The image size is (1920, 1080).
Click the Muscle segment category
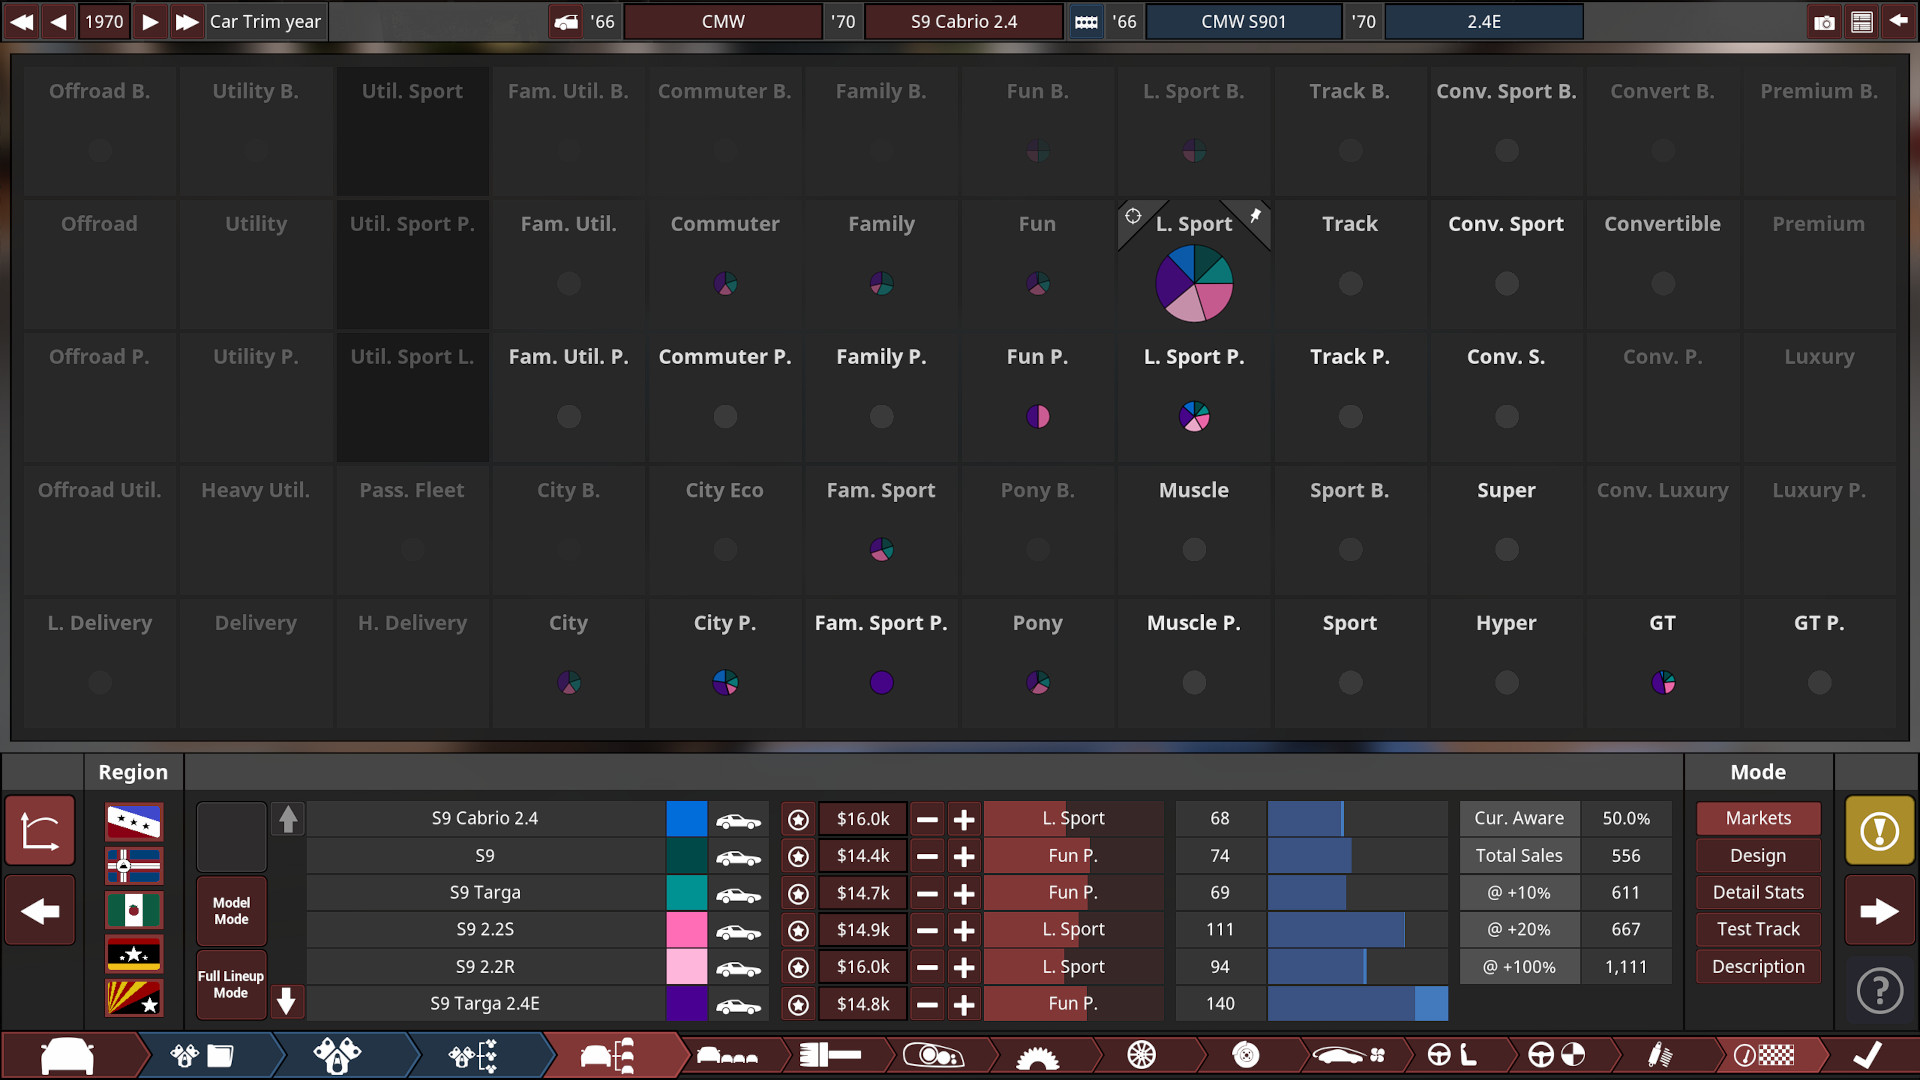[x=1193, y=489]
